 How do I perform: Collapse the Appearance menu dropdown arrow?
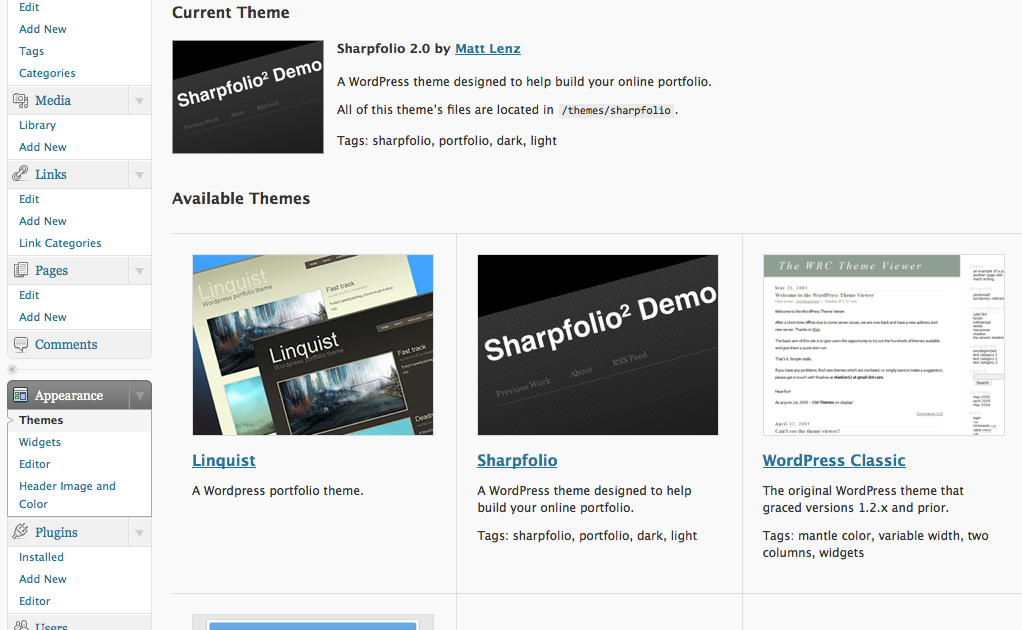(x=139, y=395)
